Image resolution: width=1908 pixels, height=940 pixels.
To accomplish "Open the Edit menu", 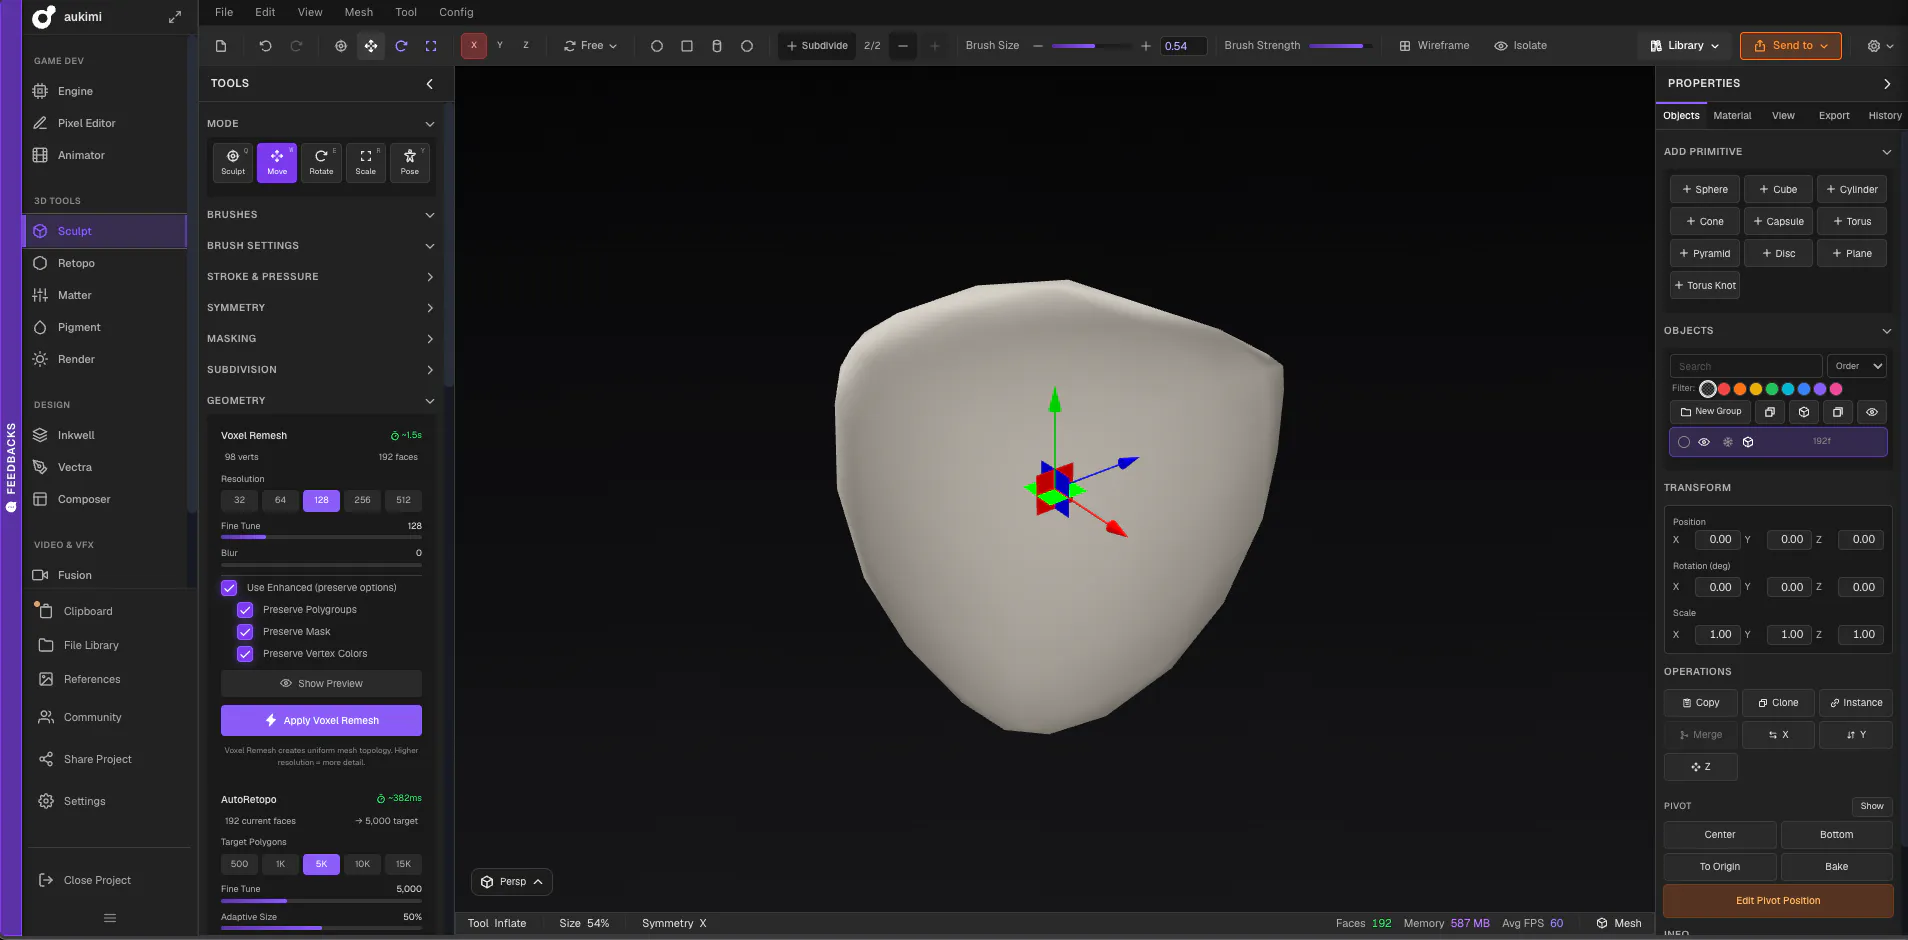I will click(265, 12).
